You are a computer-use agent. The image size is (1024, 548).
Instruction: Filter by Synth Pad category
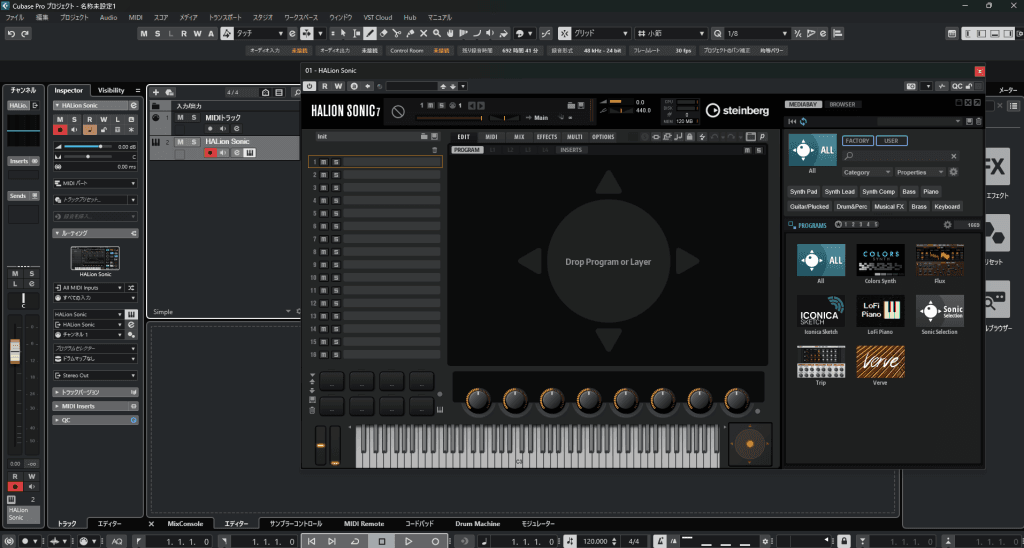[803, 192]
